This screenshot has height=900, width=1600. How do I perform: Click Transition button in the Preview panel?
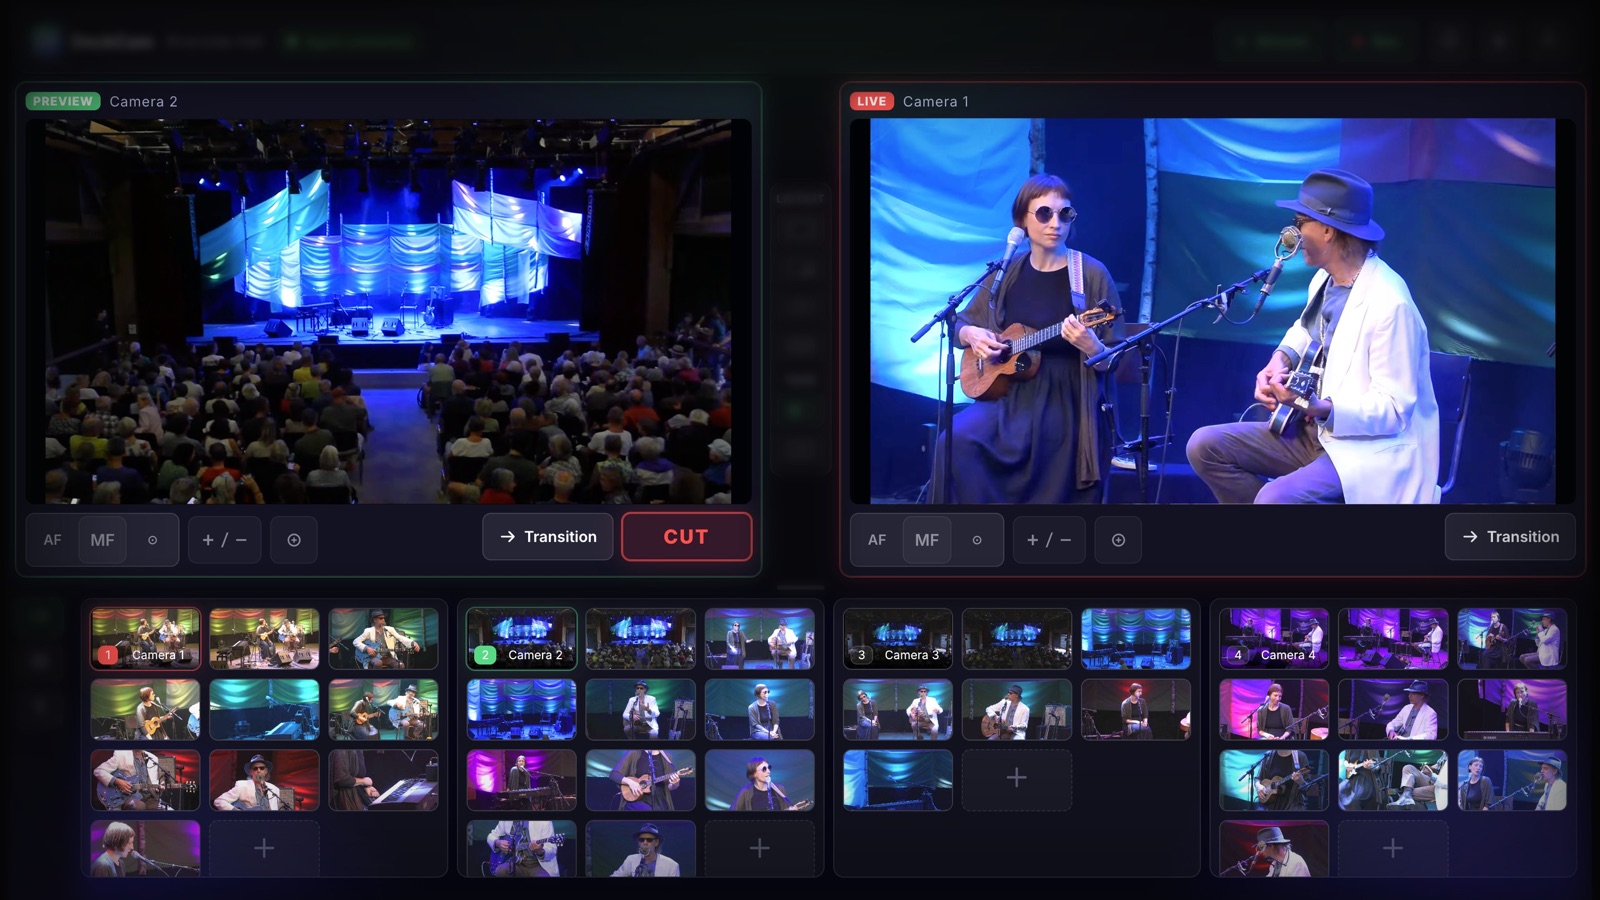tap(548, 537)
